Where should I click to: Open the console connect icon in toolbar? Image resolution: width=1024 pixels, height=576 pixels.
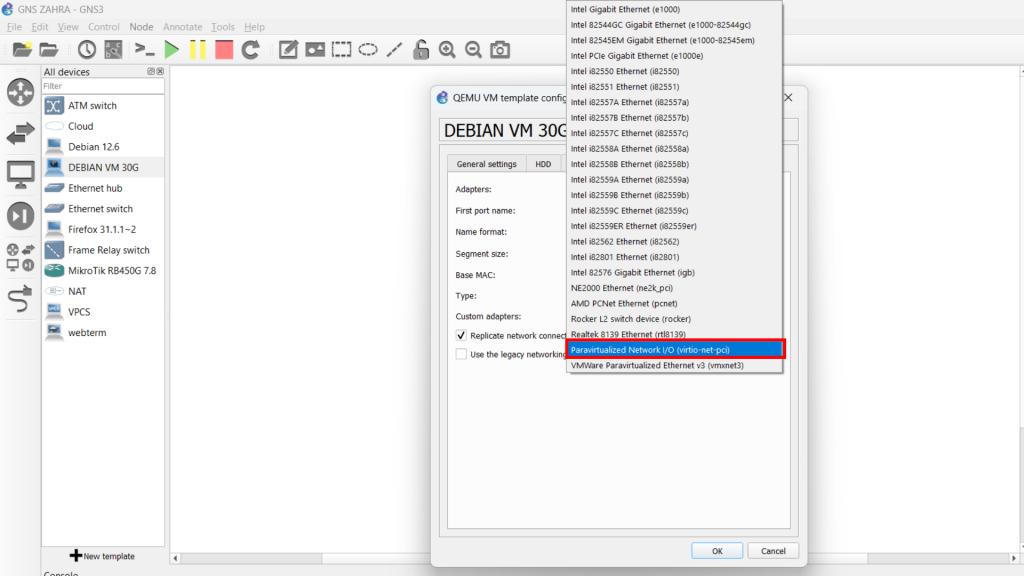(145, 49)
